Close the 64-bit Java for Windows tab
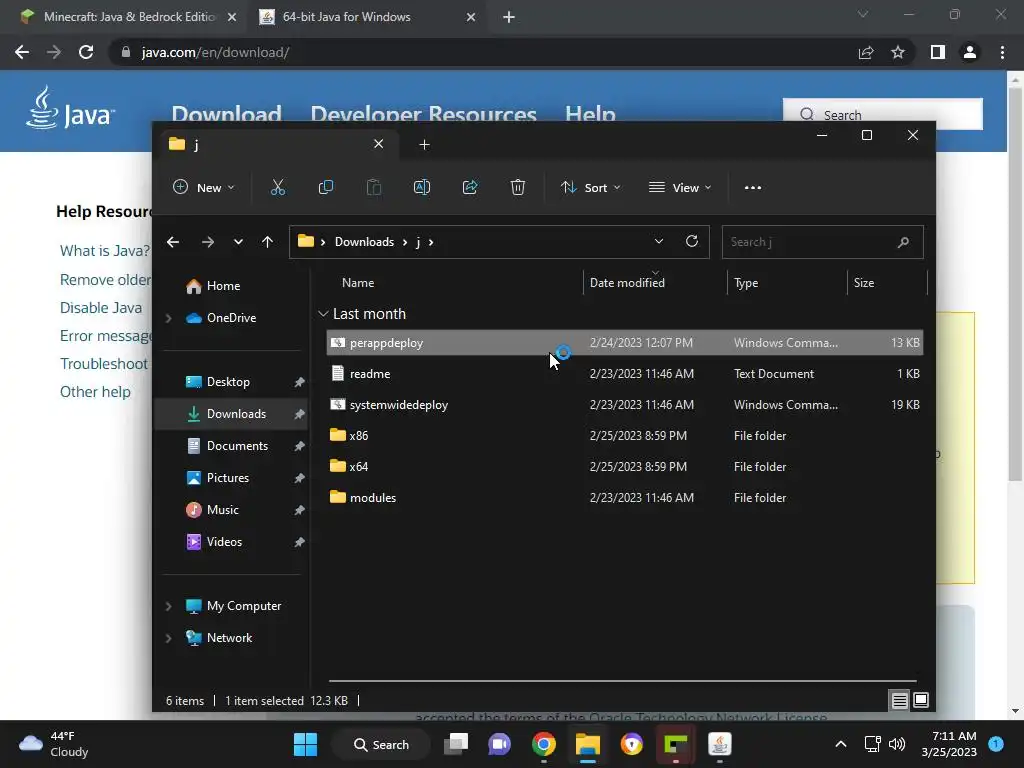The width and height of the screenshot is (1024, 768). (471, 17)
